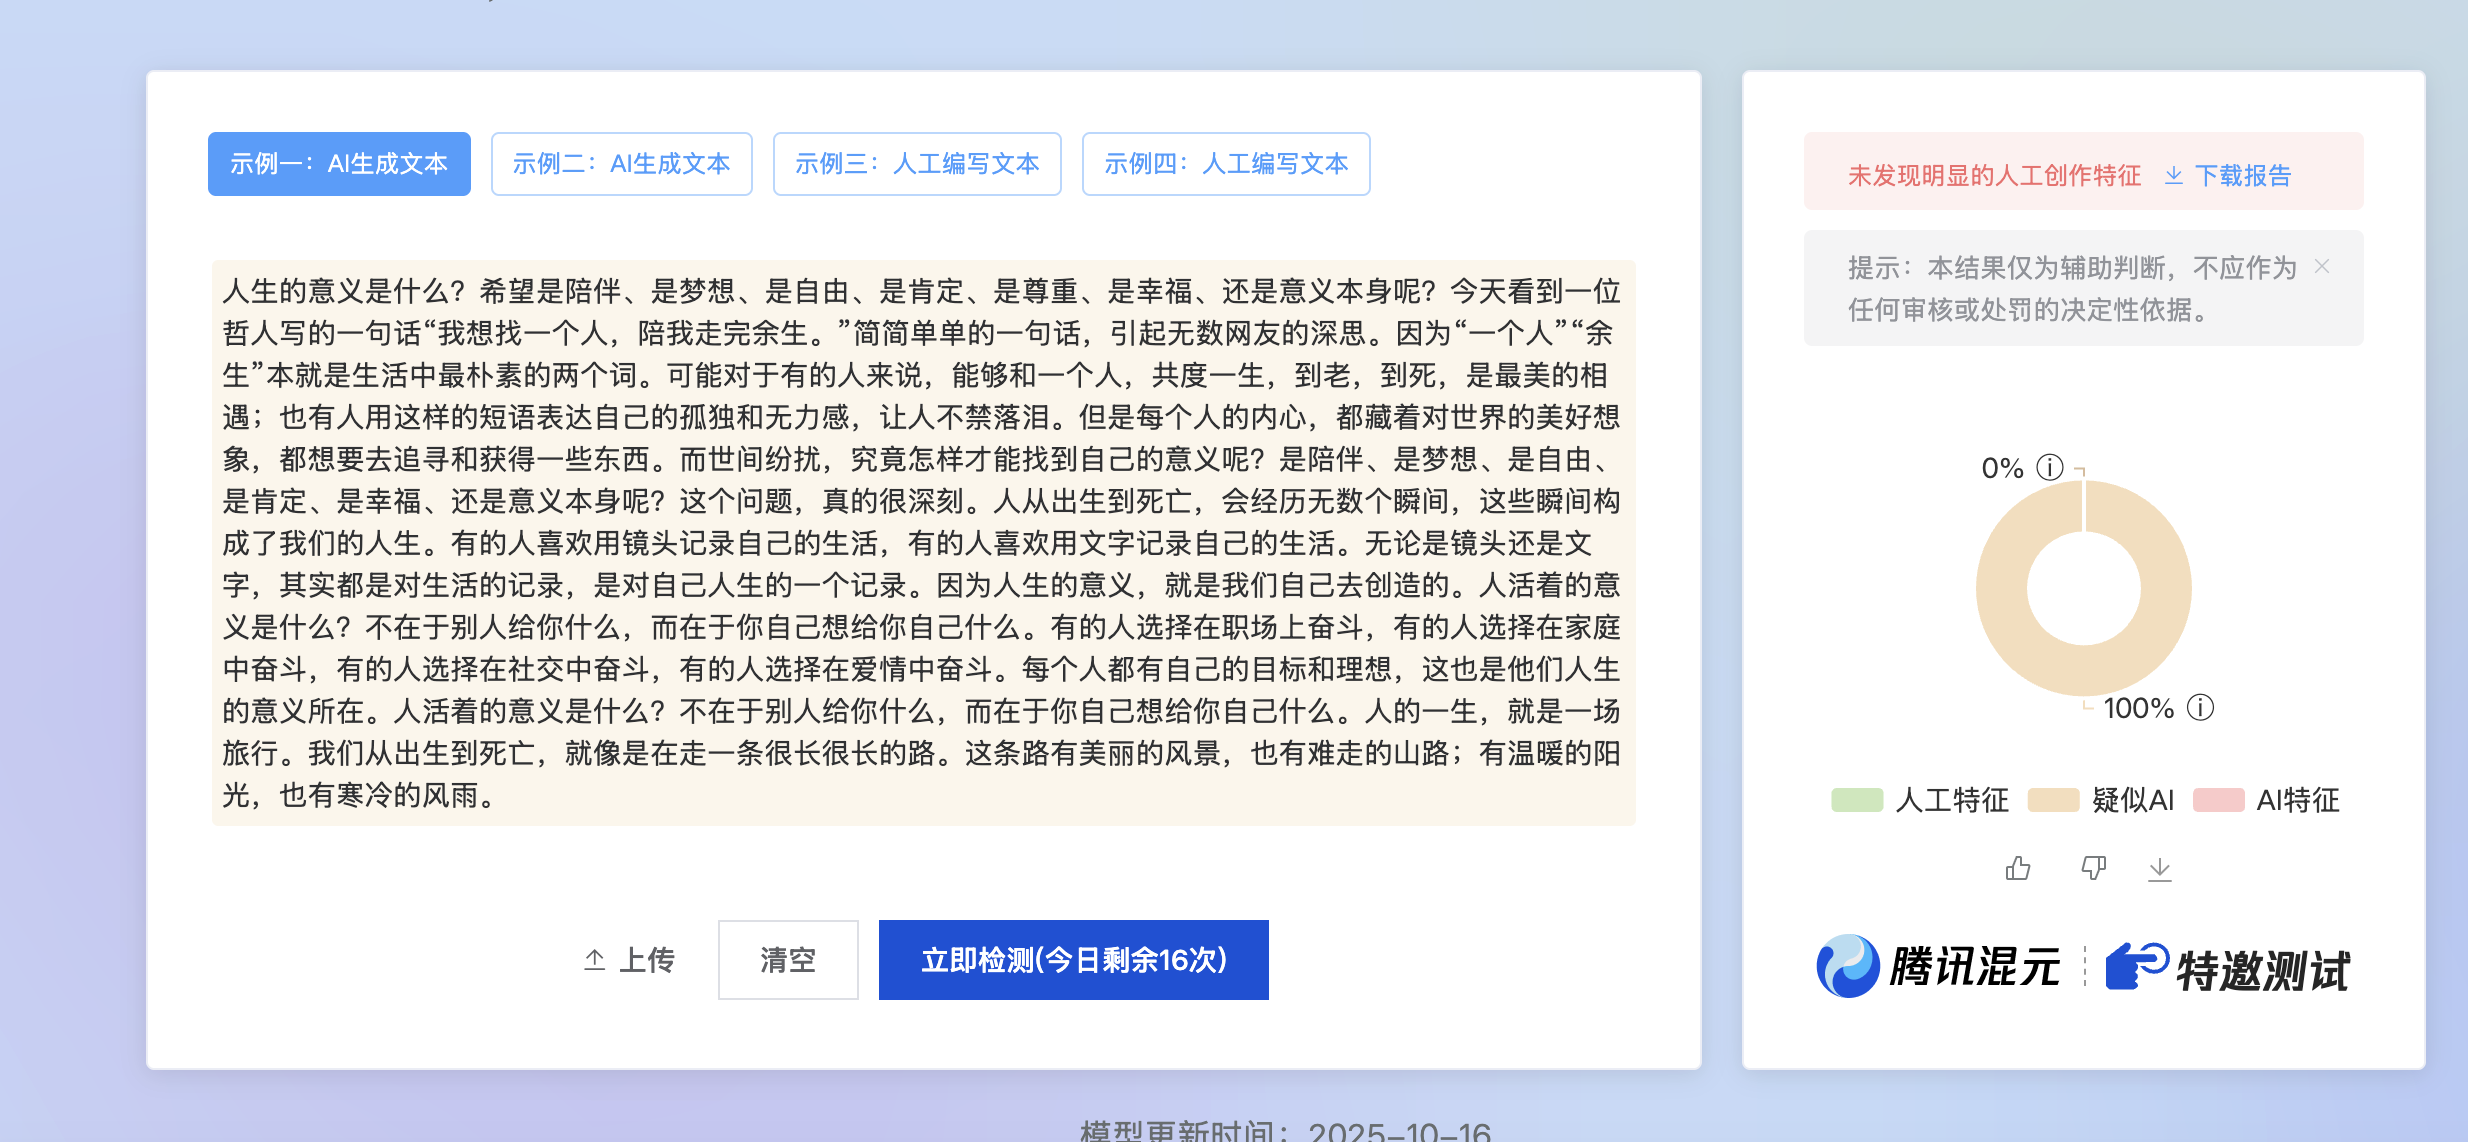Switch to 示例二：AI生成文本 tab
The height and width of the screenshot is (1142, 2468).
coord(621,164)
